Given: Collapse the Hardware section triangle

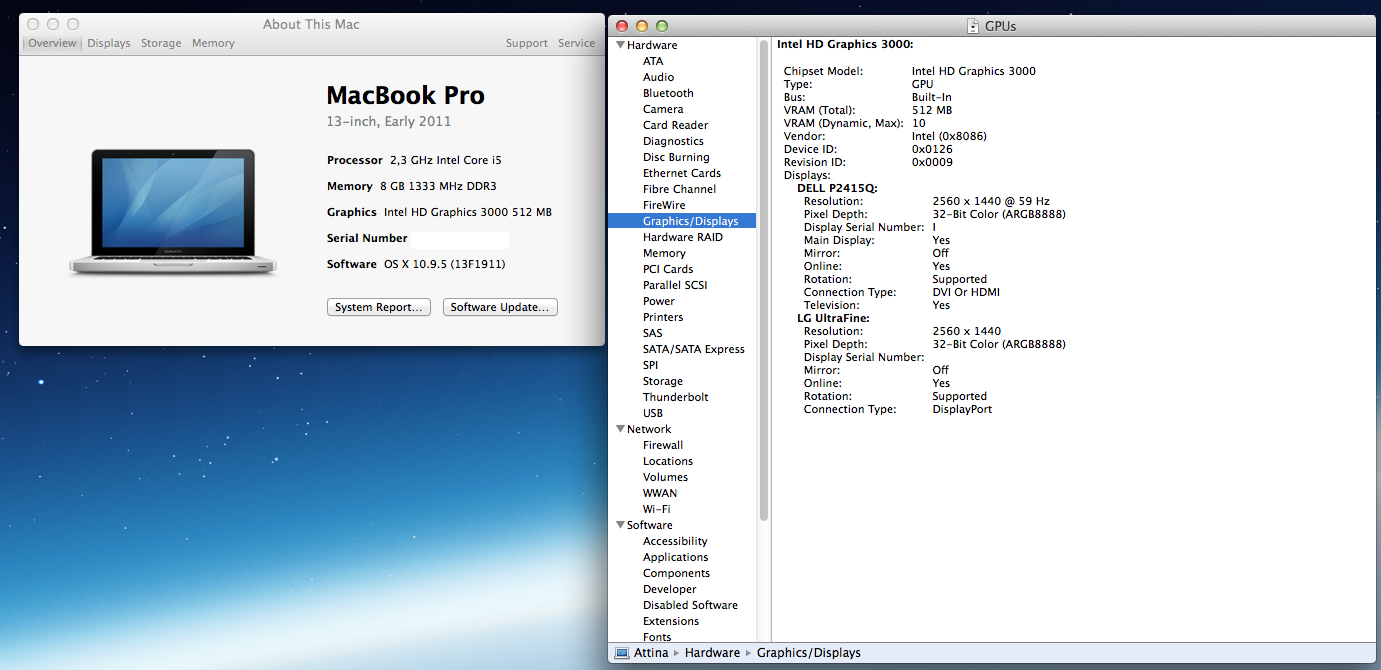Looking at the screenshot, I should [x=620, y=45].
